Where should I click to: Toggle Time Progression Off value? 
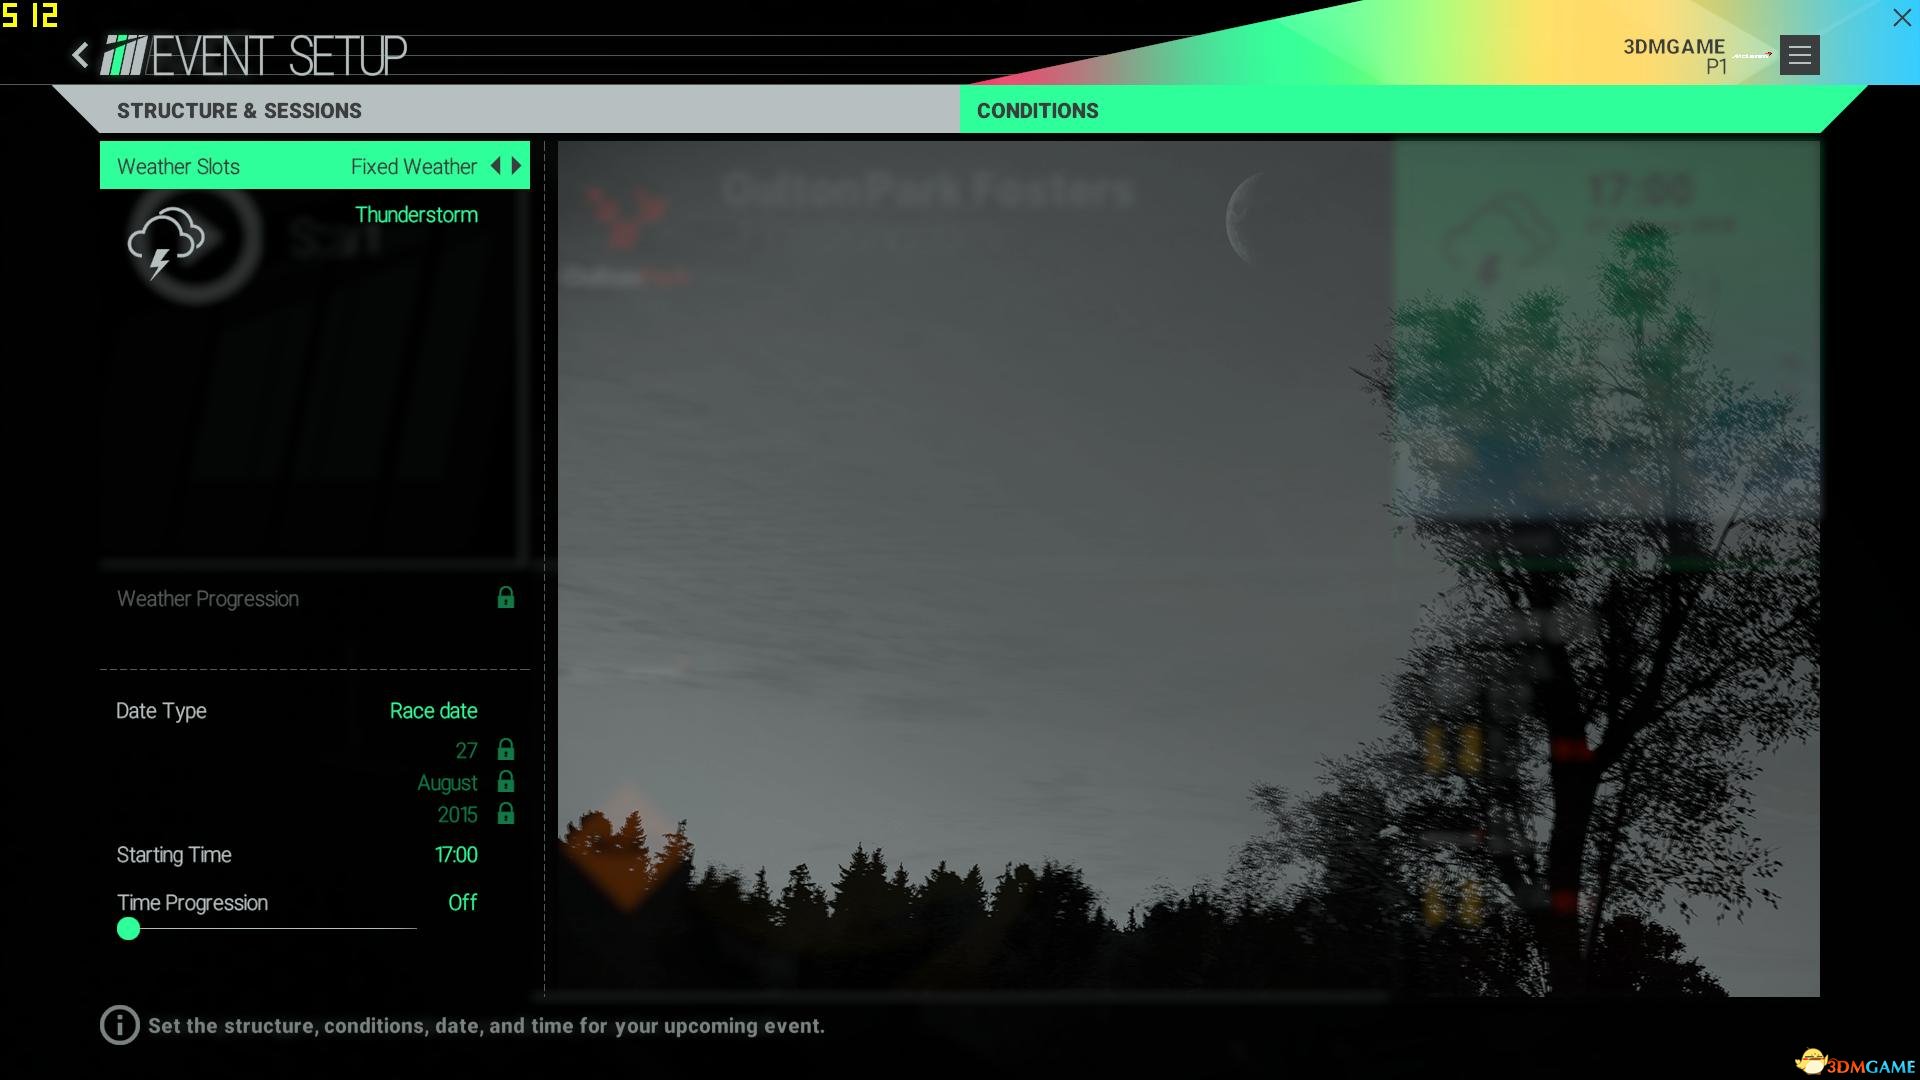point(462,903)
